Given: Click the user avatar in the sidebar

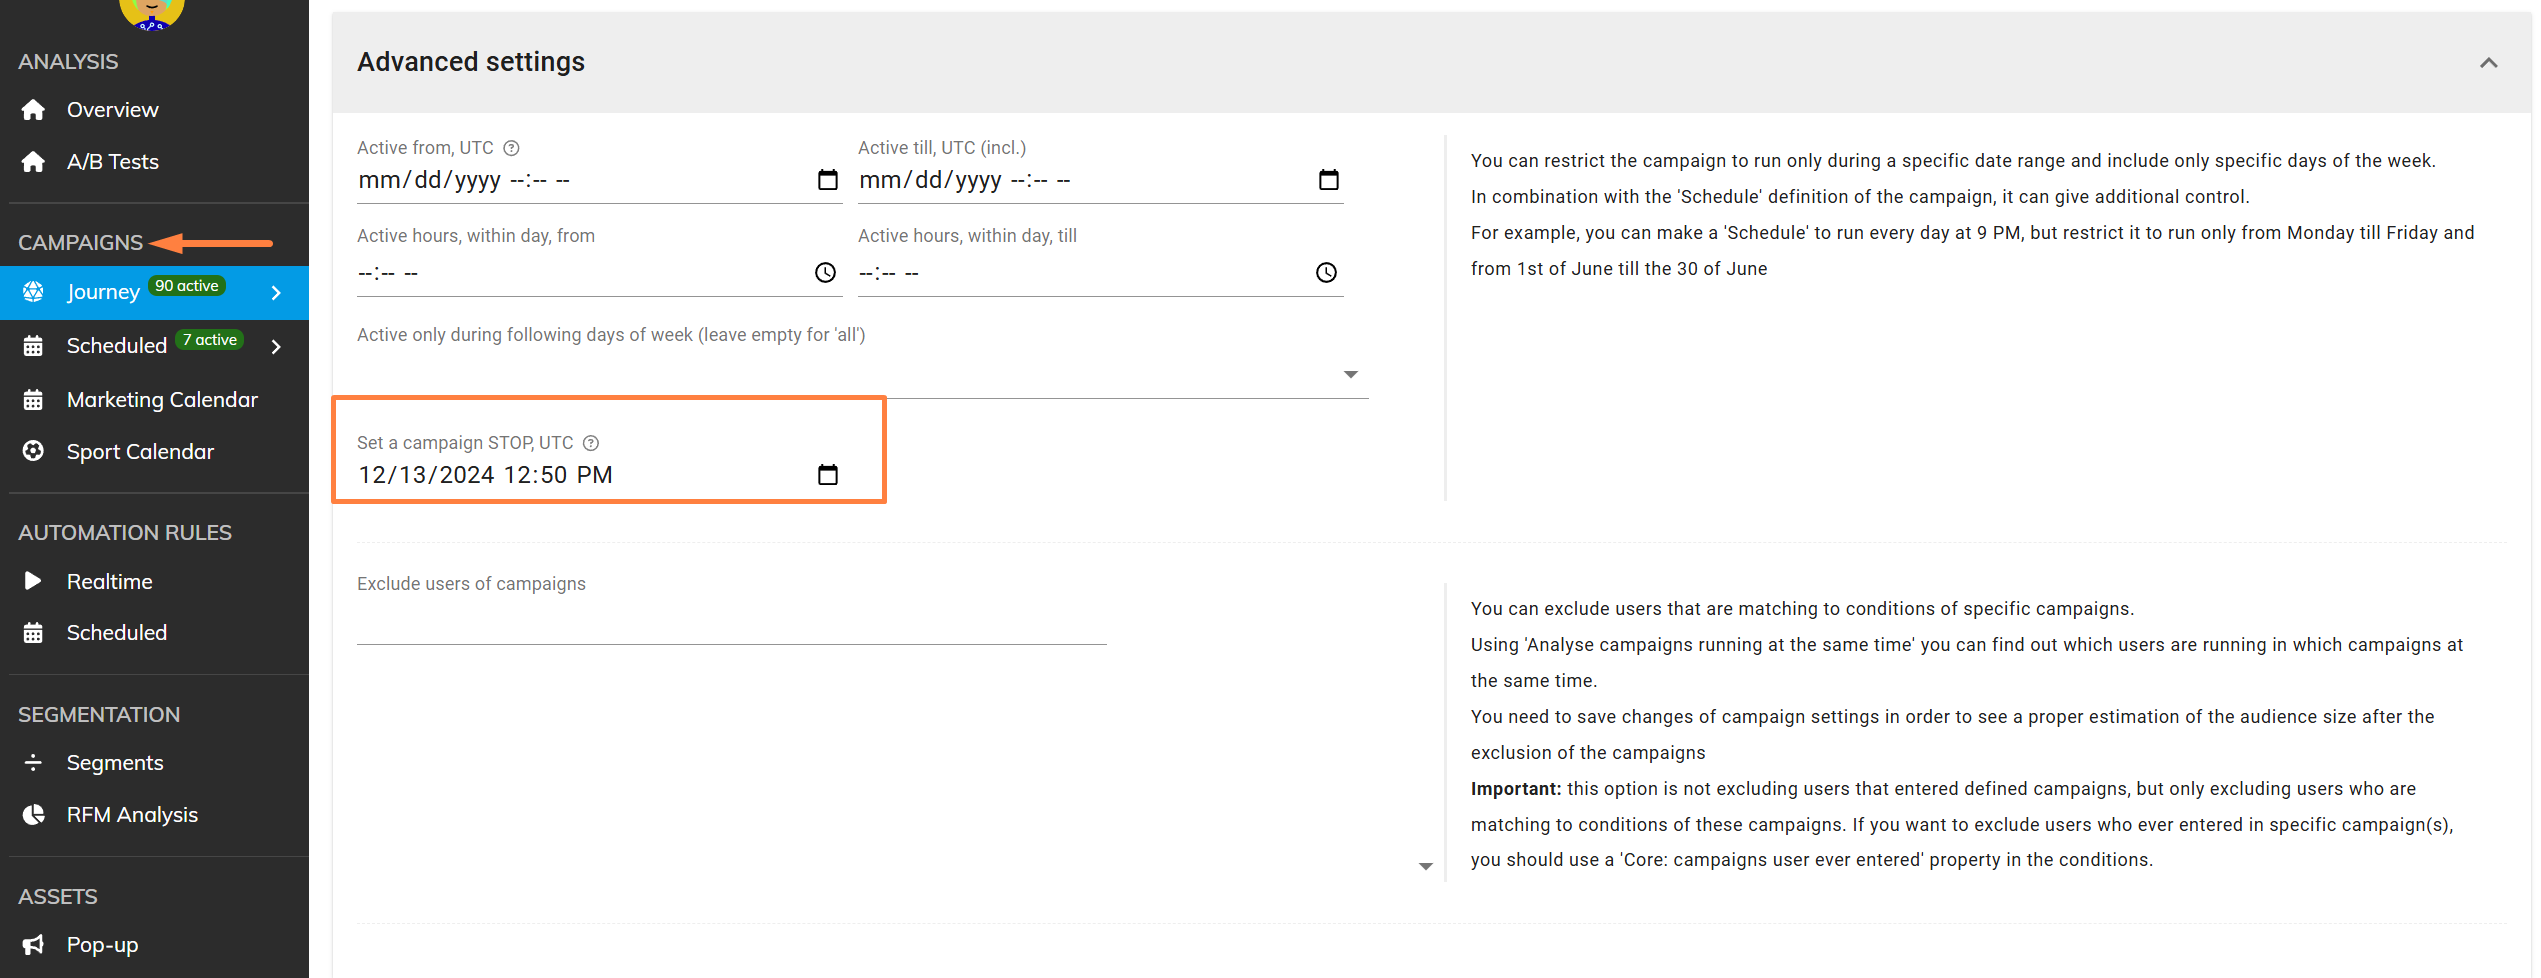Looking at the screenshot, I should (x=151, y=10).
